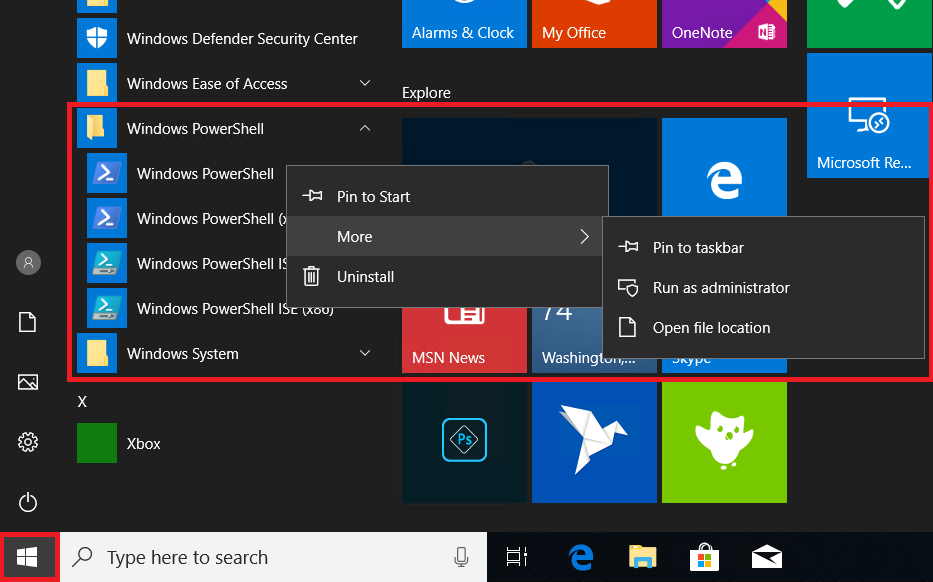Expand Windows Ease of Access chevron
933x582 pixels.
pos(365,83)
